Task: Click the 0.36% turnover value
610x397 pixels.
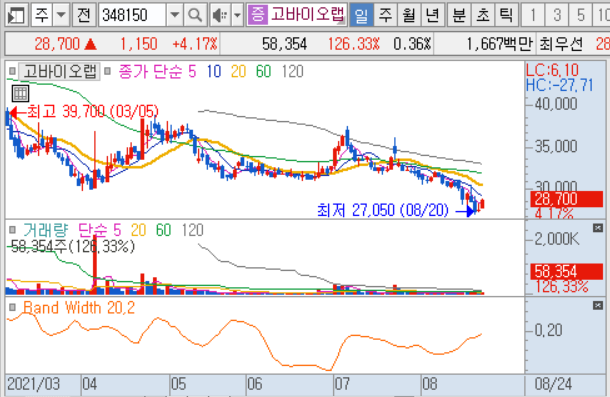Action: [412, 44]
